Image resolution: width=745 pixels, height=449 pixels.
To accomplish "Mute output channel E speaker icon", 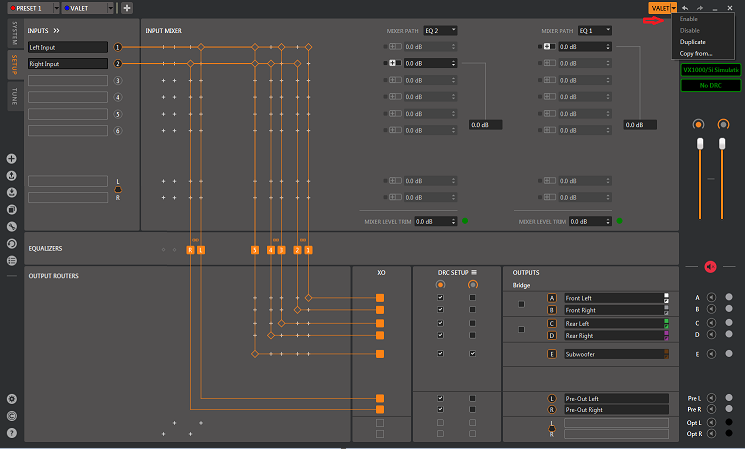I will pyautogui.click(x=711, y=354).
